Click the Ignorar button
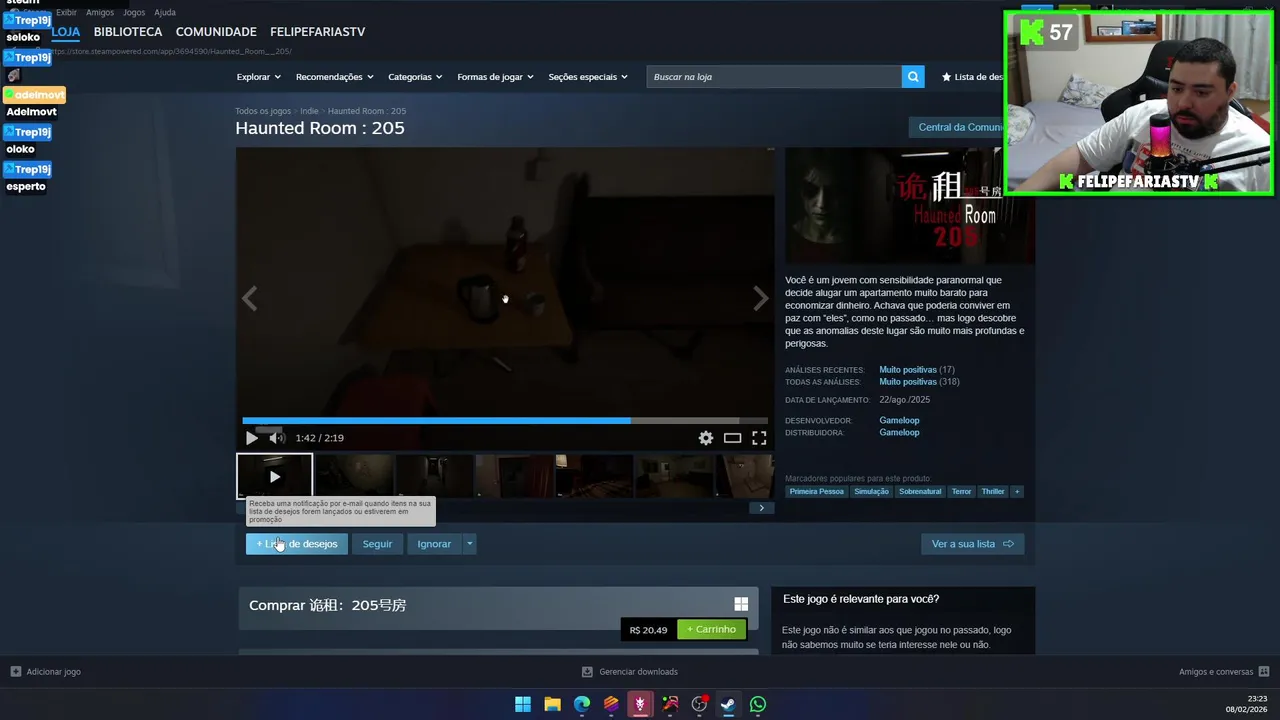 coord(434,544)
